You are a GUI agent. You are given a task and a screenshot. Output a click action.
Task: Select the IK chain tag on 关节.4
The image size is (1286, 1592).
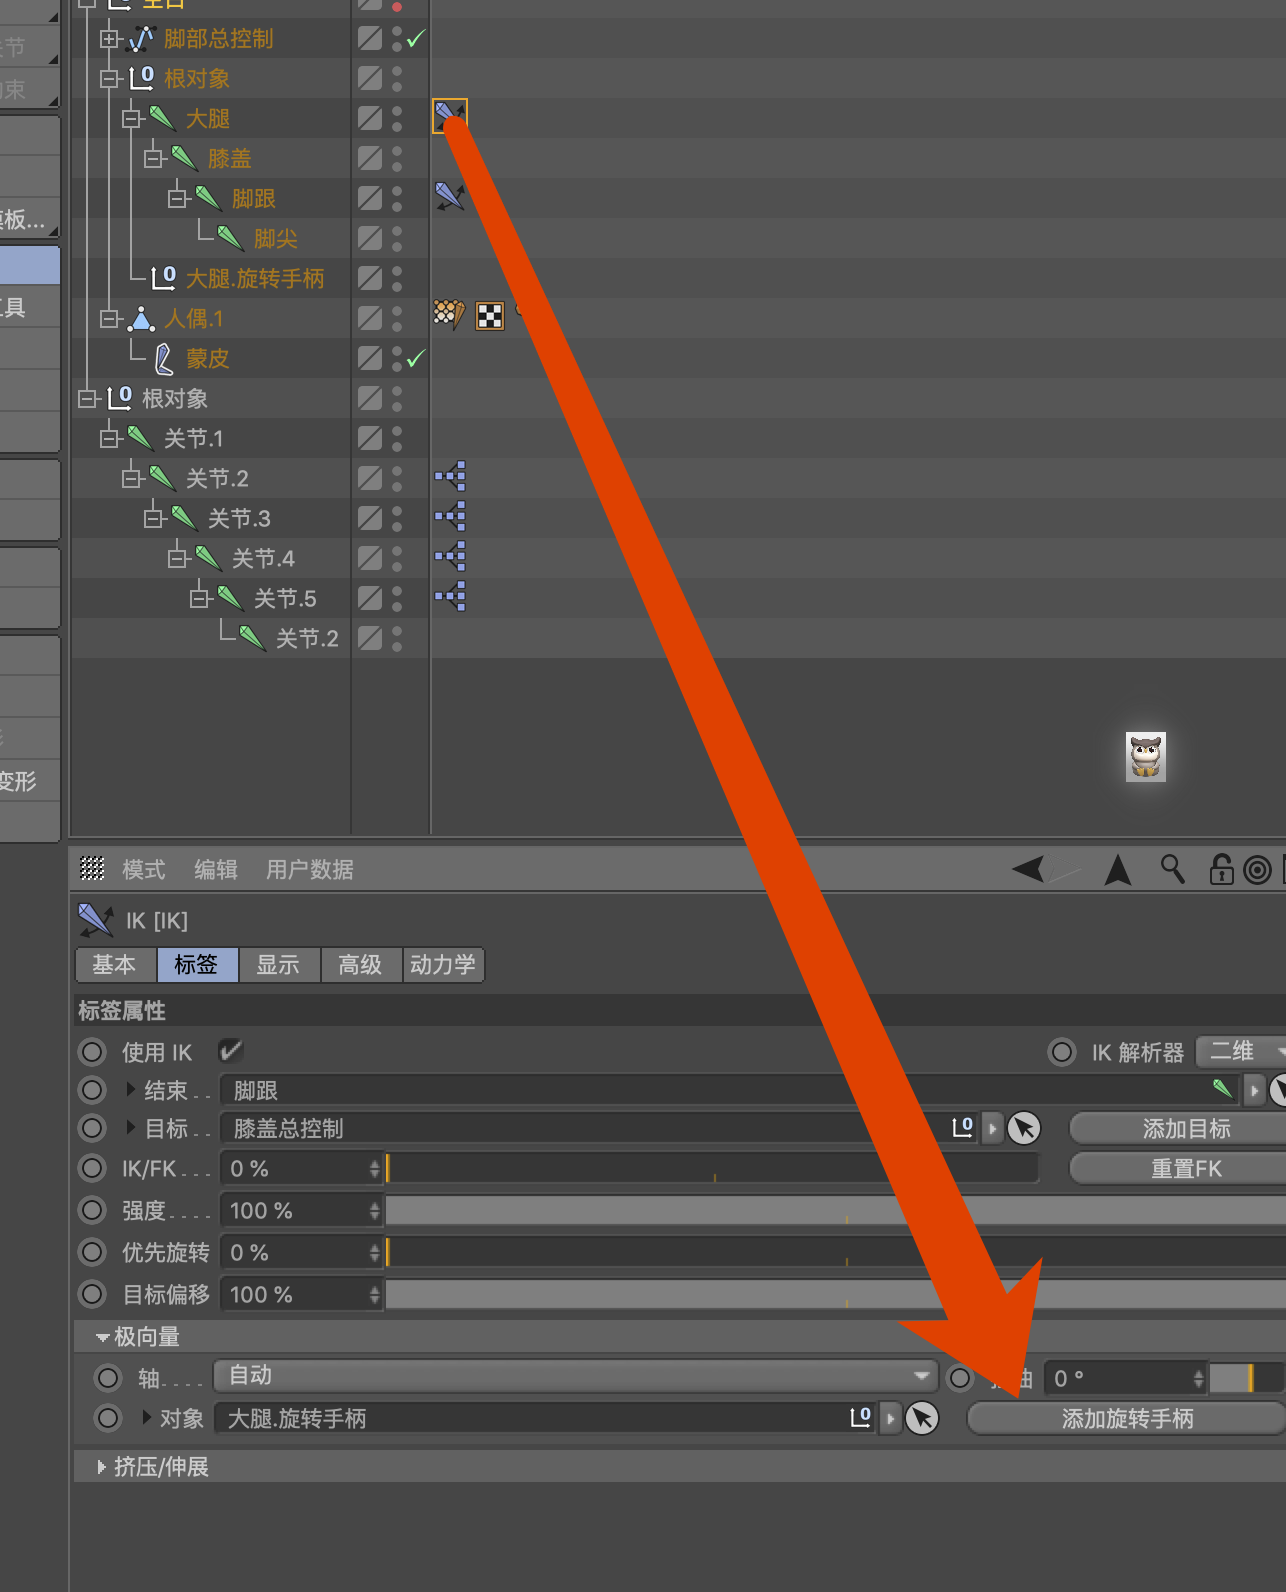pyautogui.click(x=450, y=556)
